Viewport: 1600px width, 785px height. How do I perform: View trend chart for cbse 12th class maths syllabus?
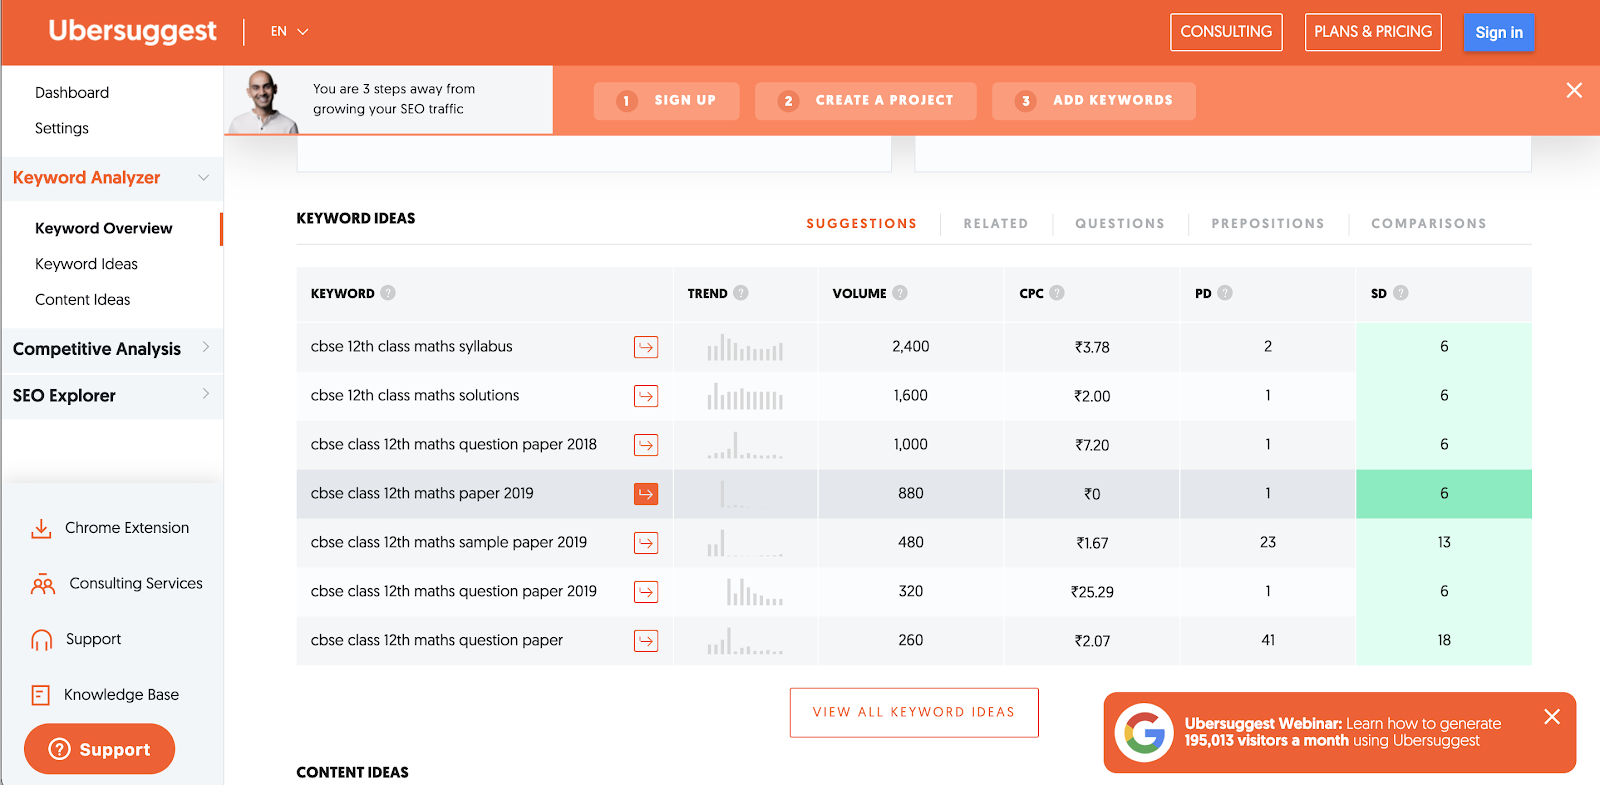745,347
